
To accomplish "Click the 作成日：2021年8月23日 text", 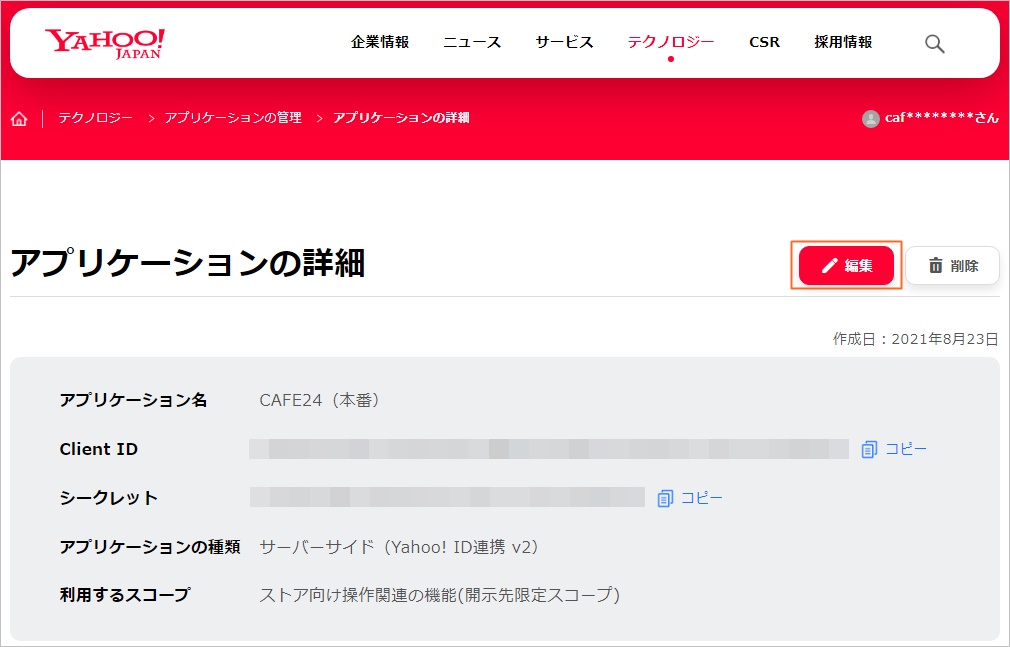I will (915, 339).
